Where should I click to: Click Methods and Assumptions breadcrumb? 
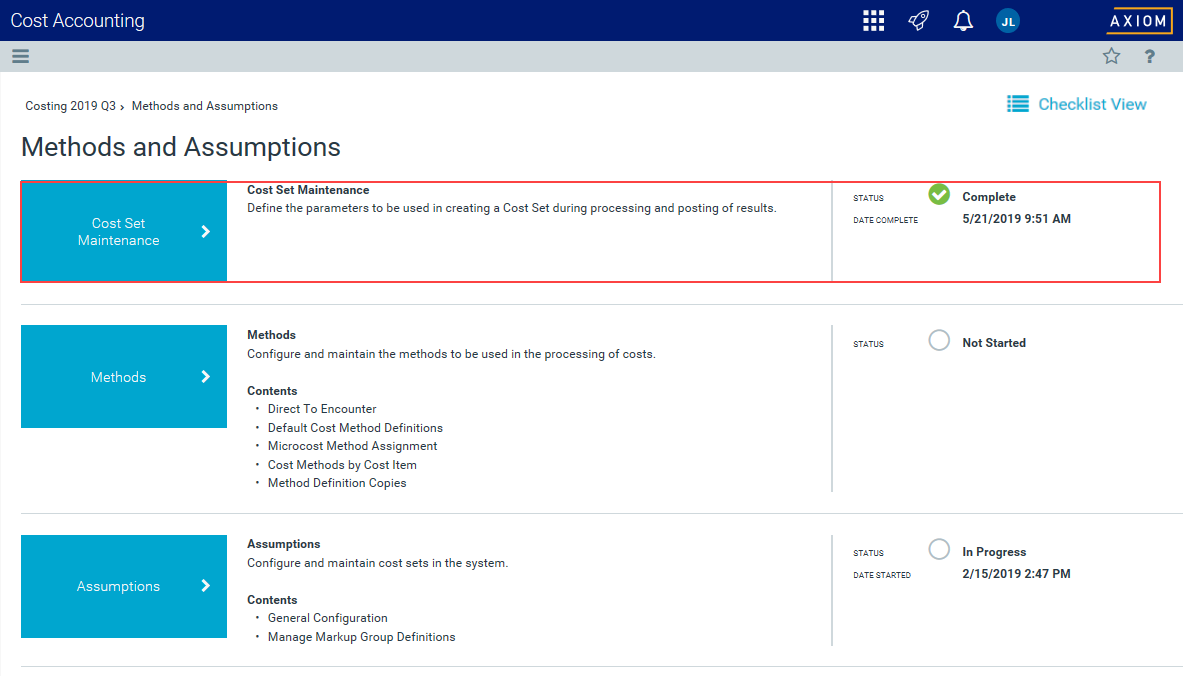click(x=204, y=106)
